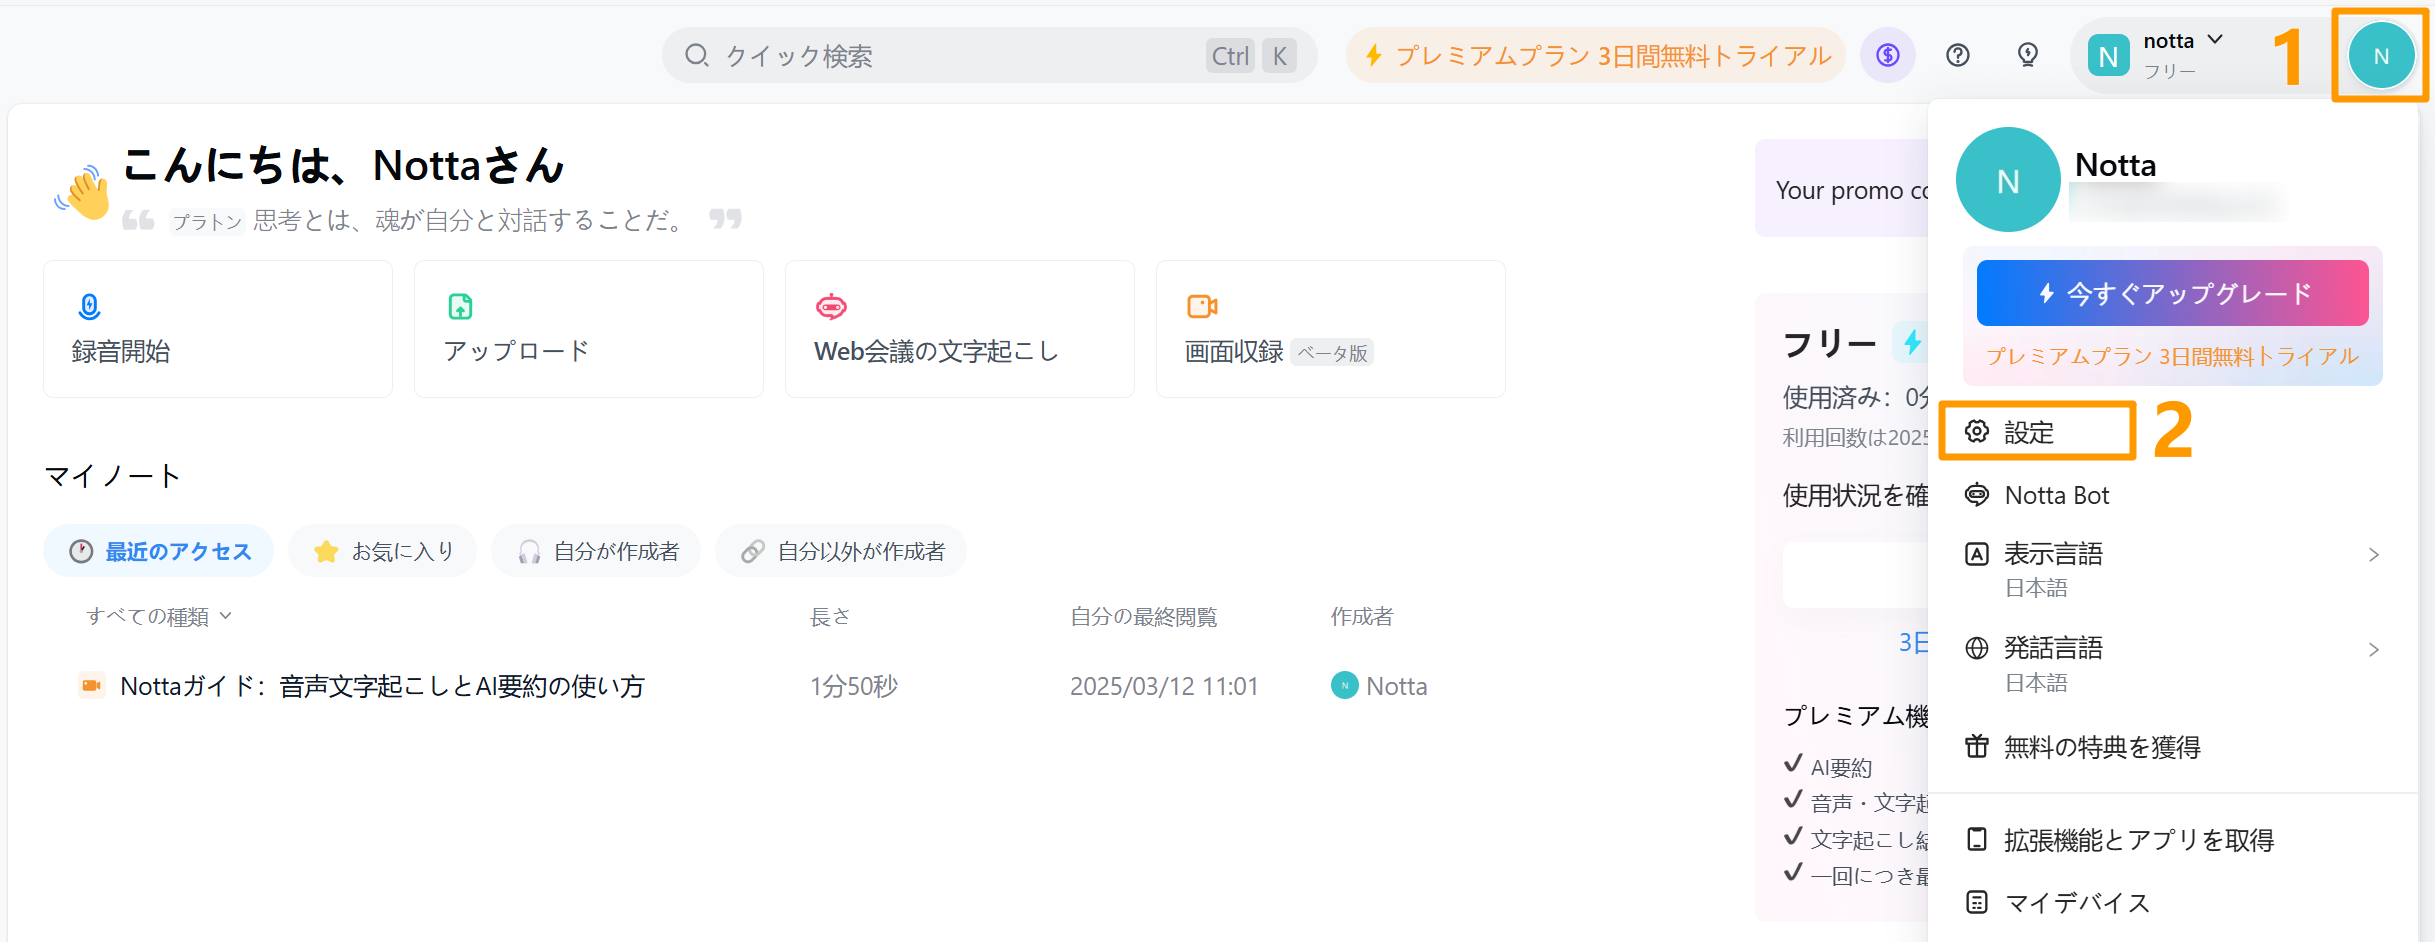Click the headphones icon in 自分が作成者
This screenshot has height=942, width=2435.
click(529, 552)
